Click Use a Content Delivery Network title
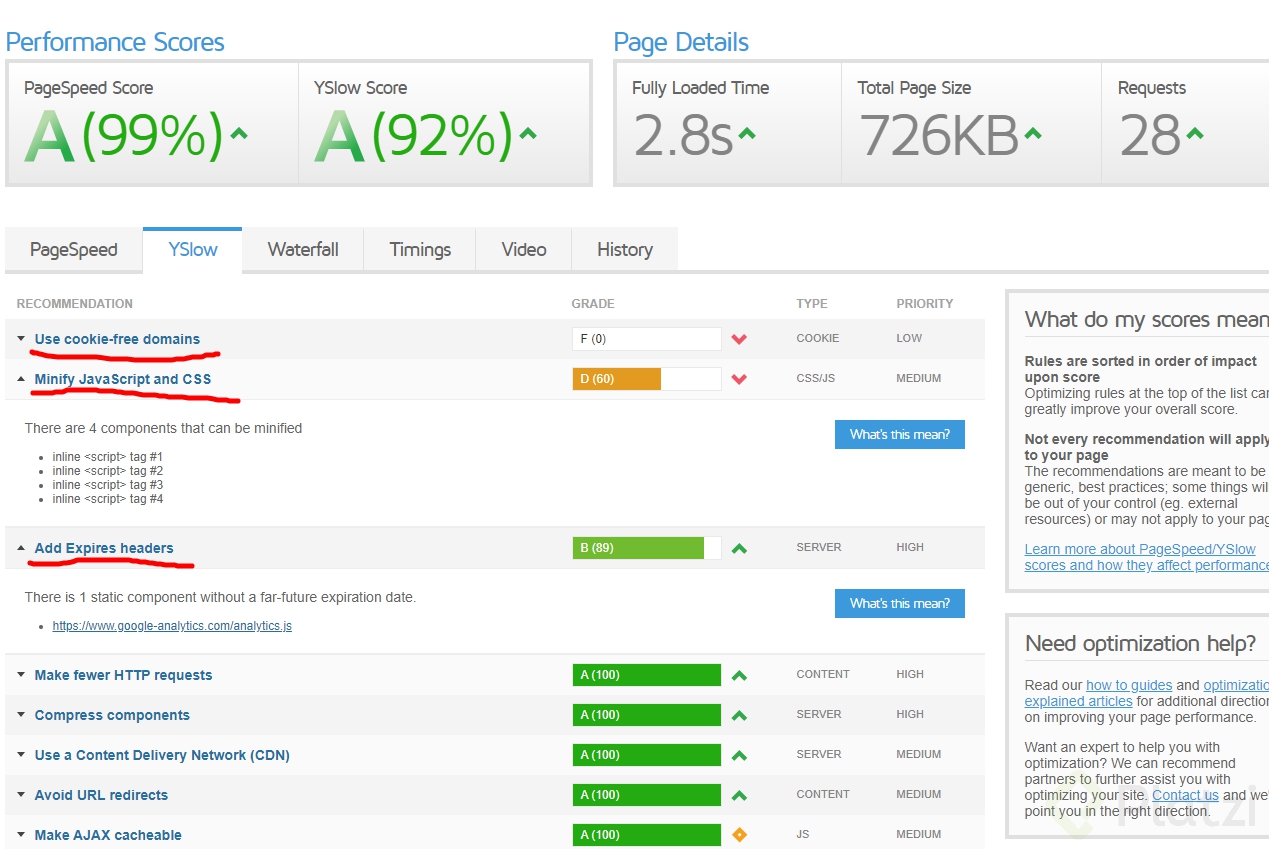Screen dimensions: 1269x849 (162, 755)
